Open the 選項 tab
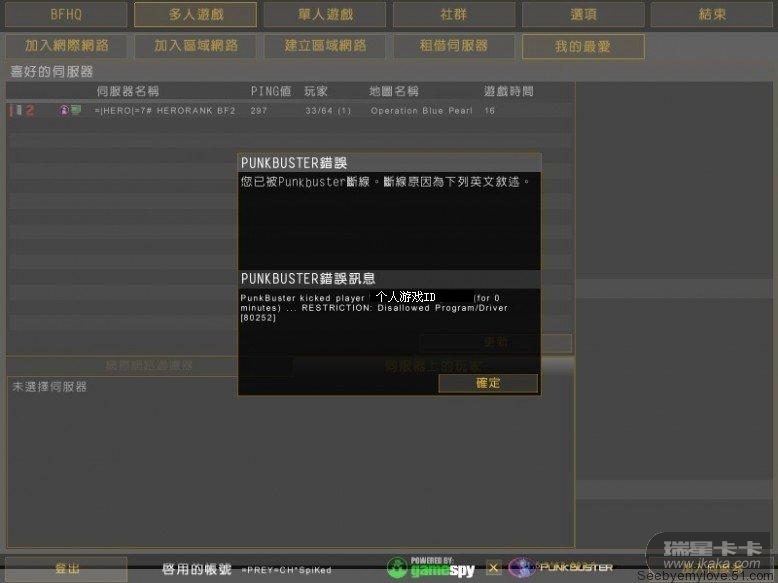The height and width of the screenshot is (583, 778). click(x=584, y=14)
